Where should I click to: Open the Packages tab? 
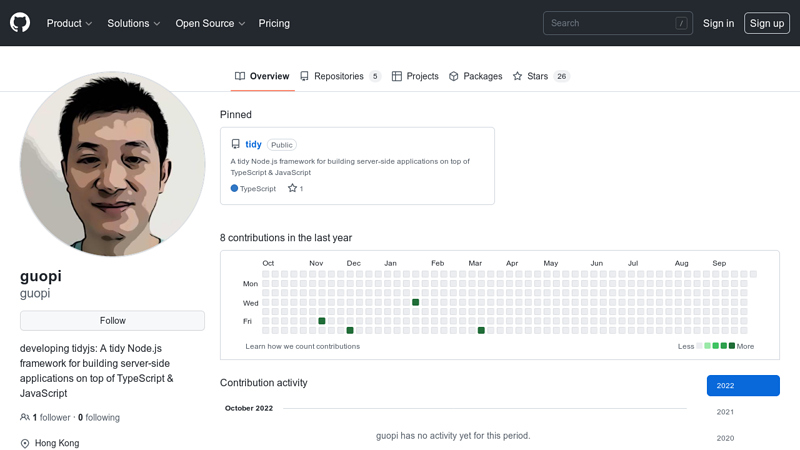click(x=476, y=76)
